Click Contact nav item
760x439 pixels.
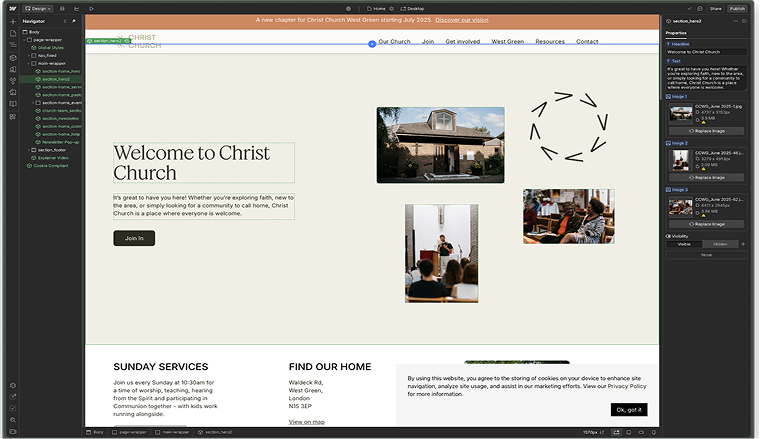pyautogui.click(x=587, y=42)
